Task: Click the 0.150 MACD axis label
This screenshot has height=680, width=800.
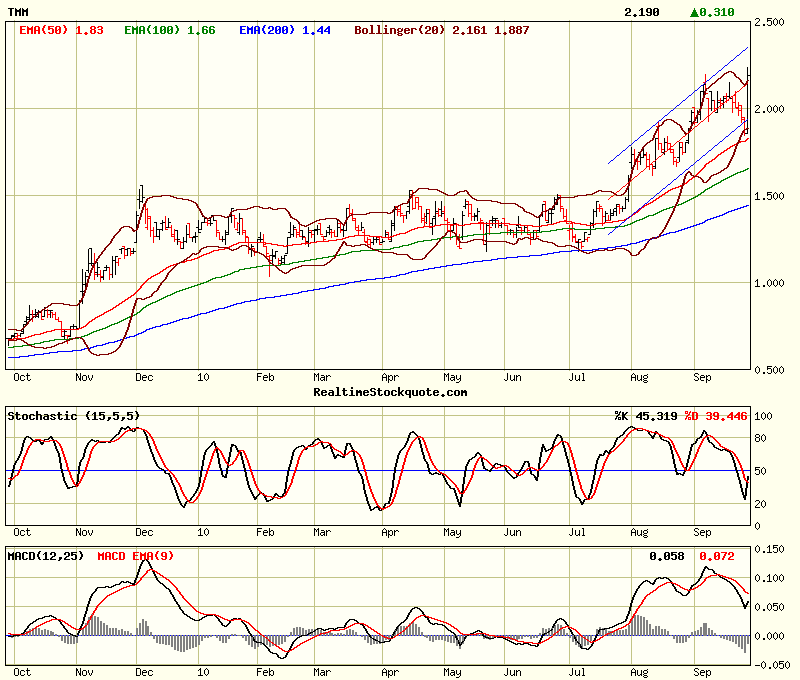Action: pos(769,549)
